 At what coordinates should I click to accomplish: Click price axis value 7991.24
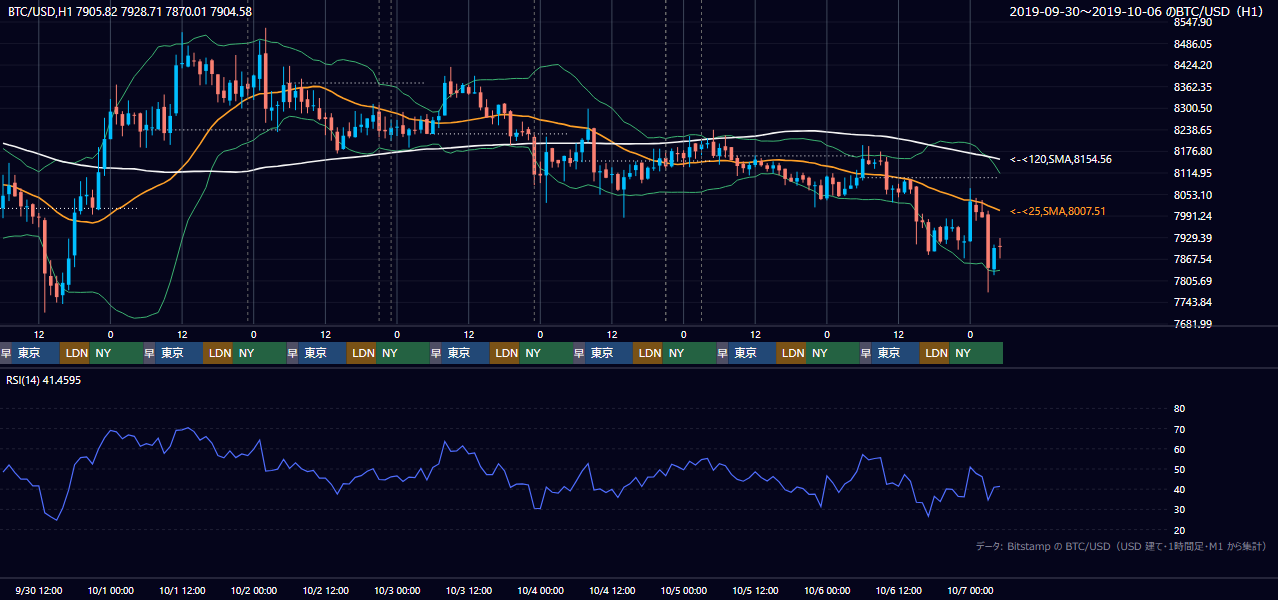1193,216
